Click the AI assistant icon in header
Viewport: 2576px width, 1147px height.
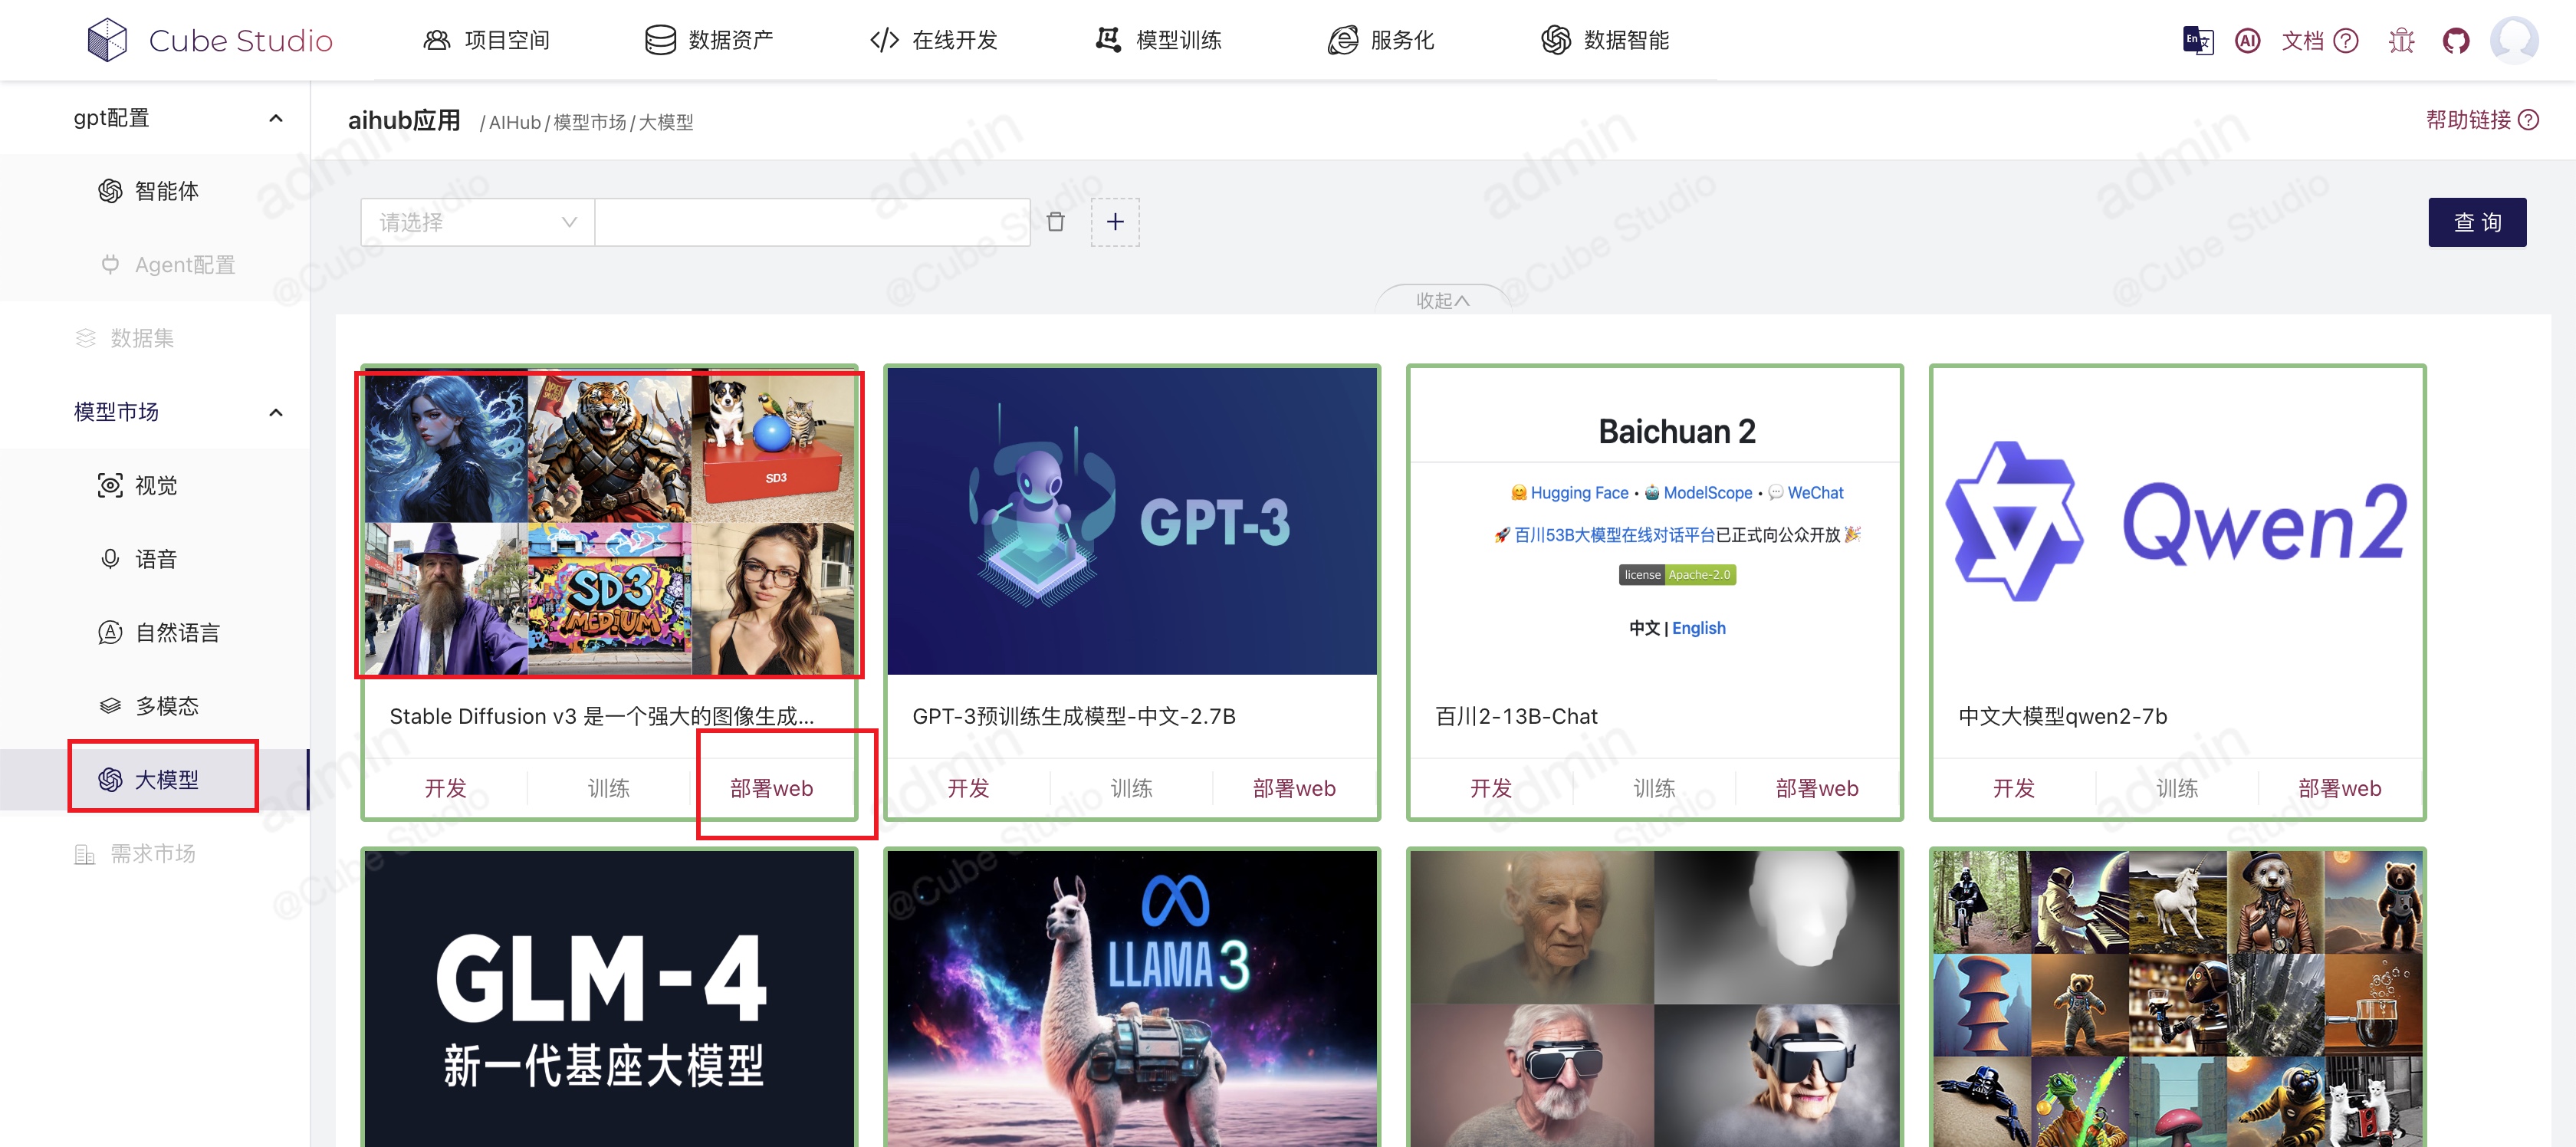[x=2247, y=40]
